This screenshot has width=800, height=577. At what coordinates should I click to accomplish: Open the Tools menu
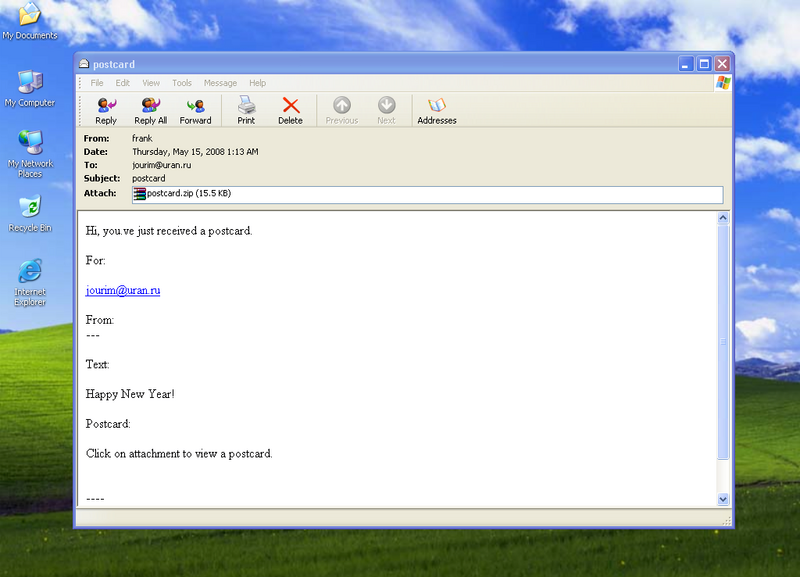click(182, 83)
